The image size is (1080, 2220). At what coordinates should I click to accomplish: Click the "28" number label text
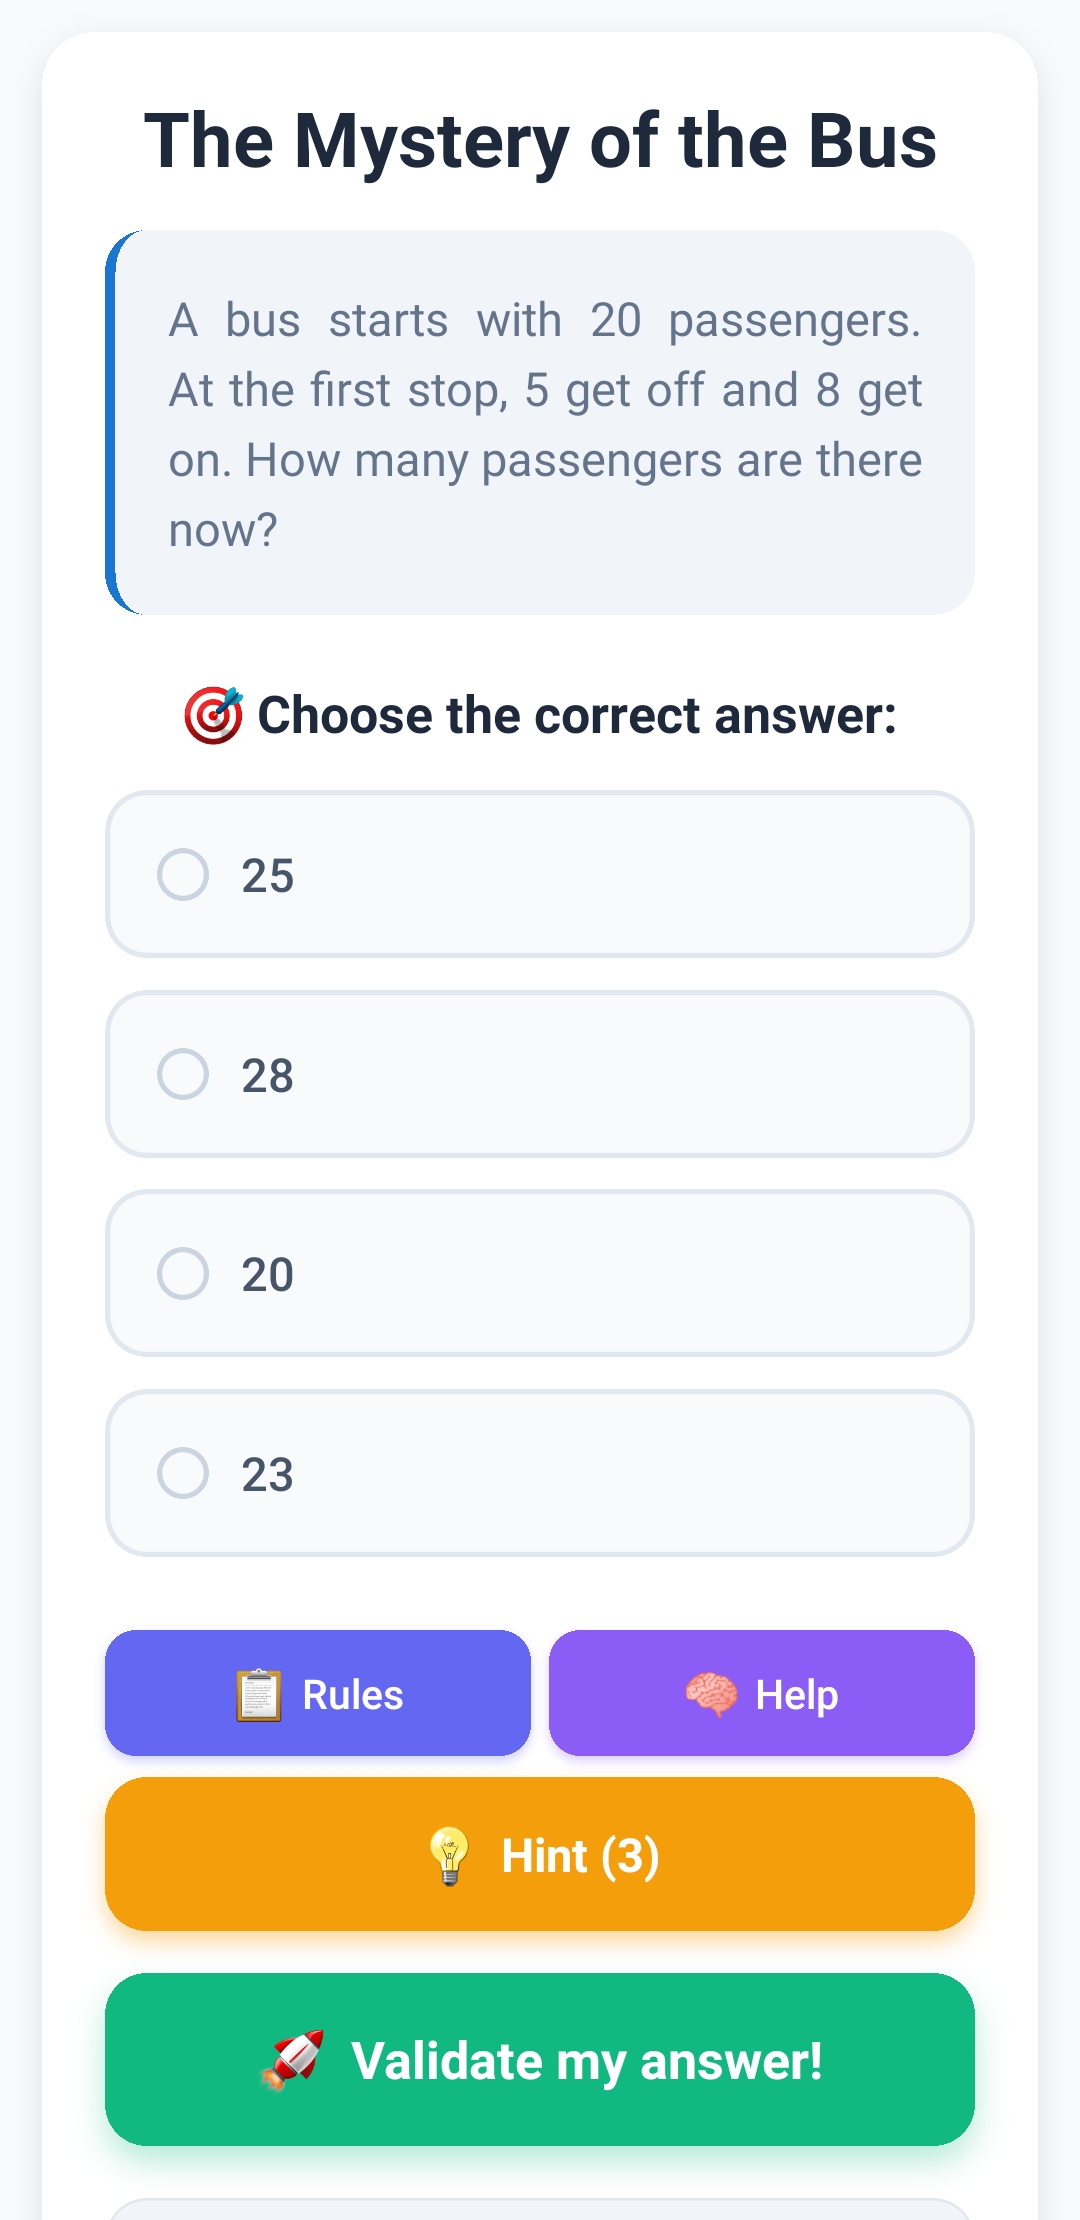[267, 1076]
